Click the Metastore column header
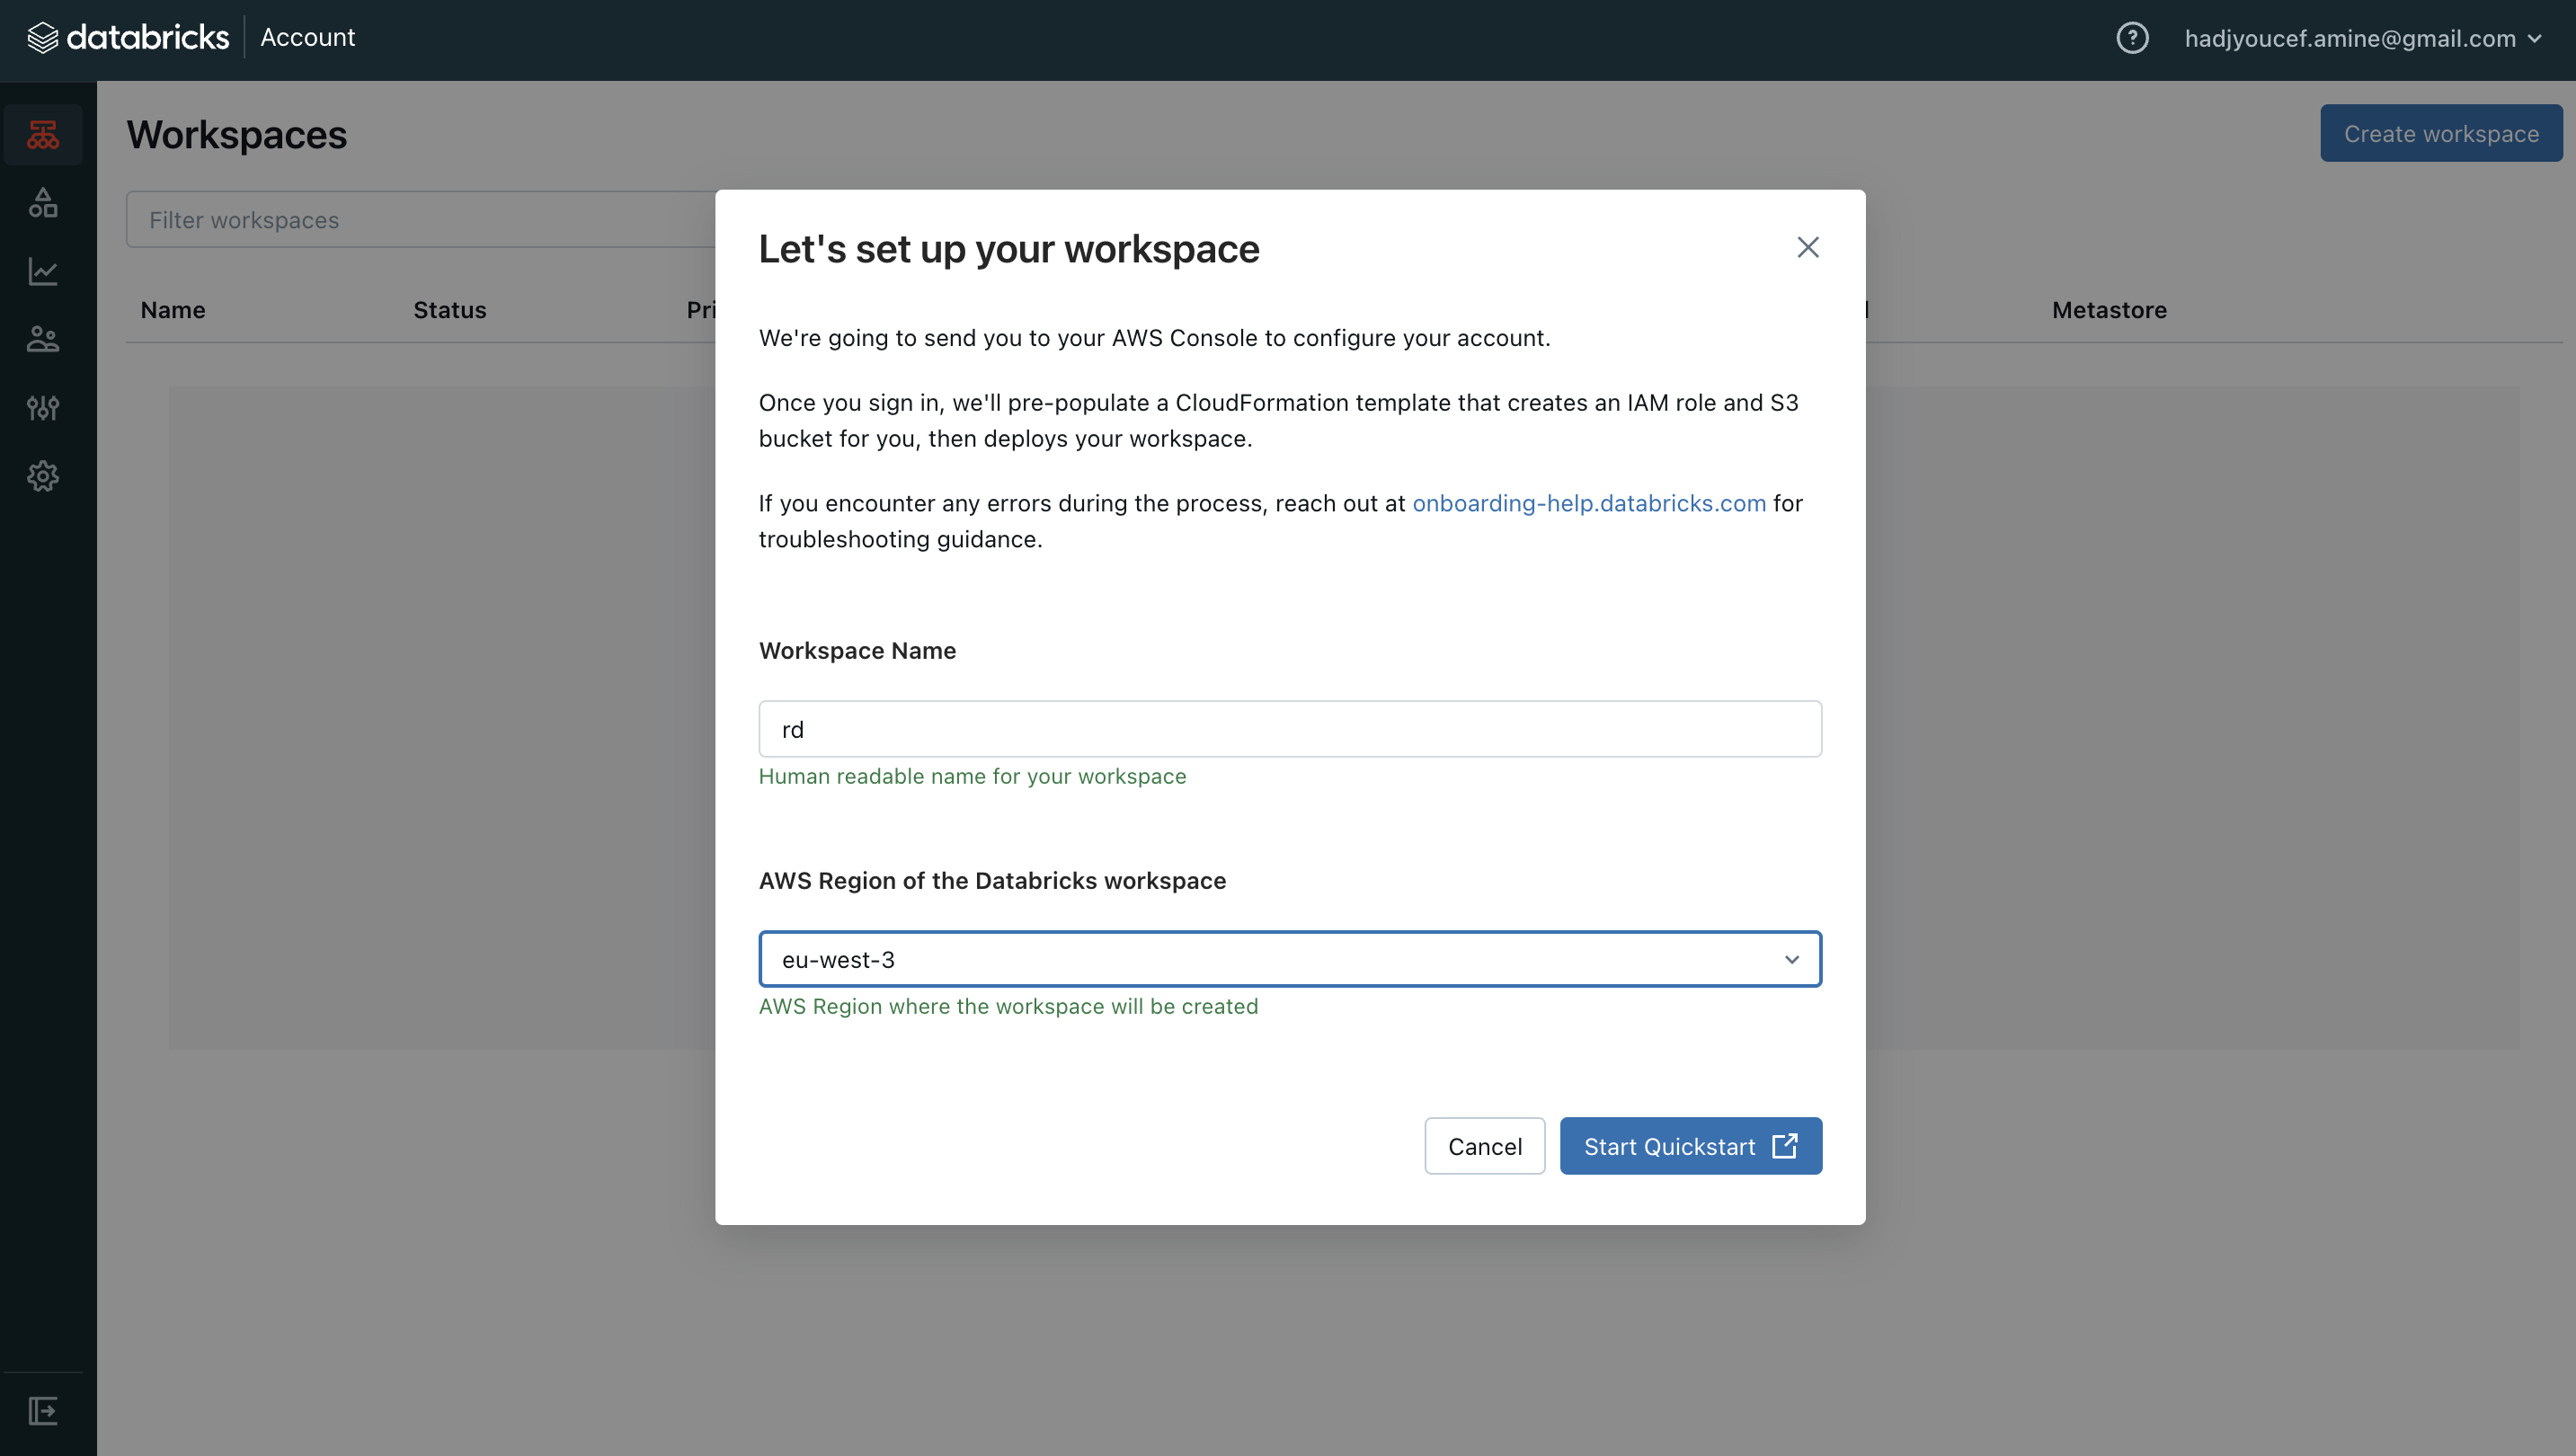This screenshot has height=1456, width=2576. click(x=2109, y=310)
